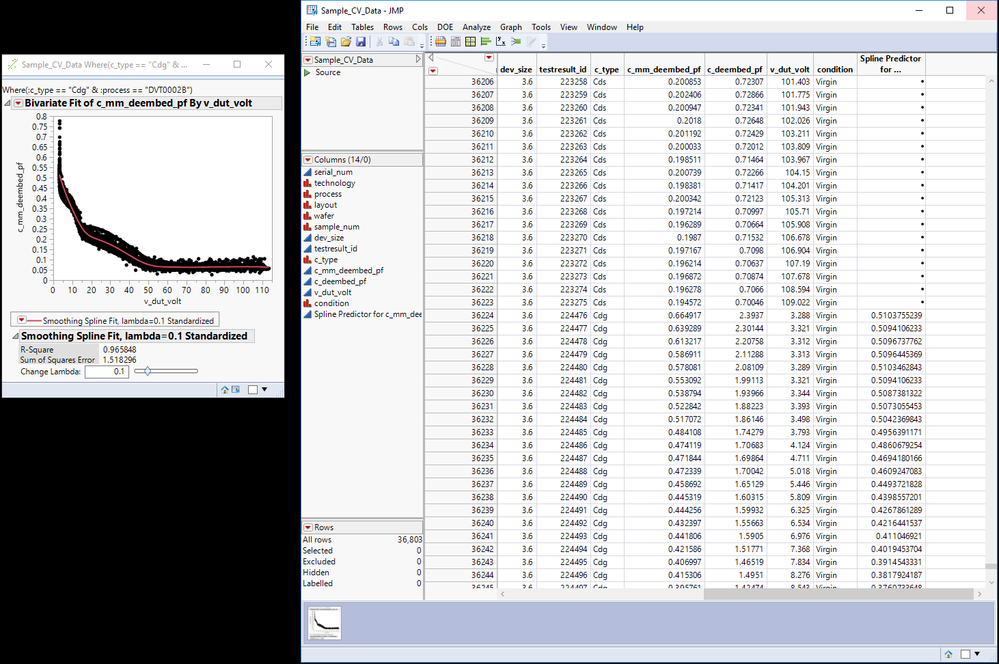Adjust the Change Lambda slider handle
This screenshot has width=999, height=664.
[x=147, y=371]
